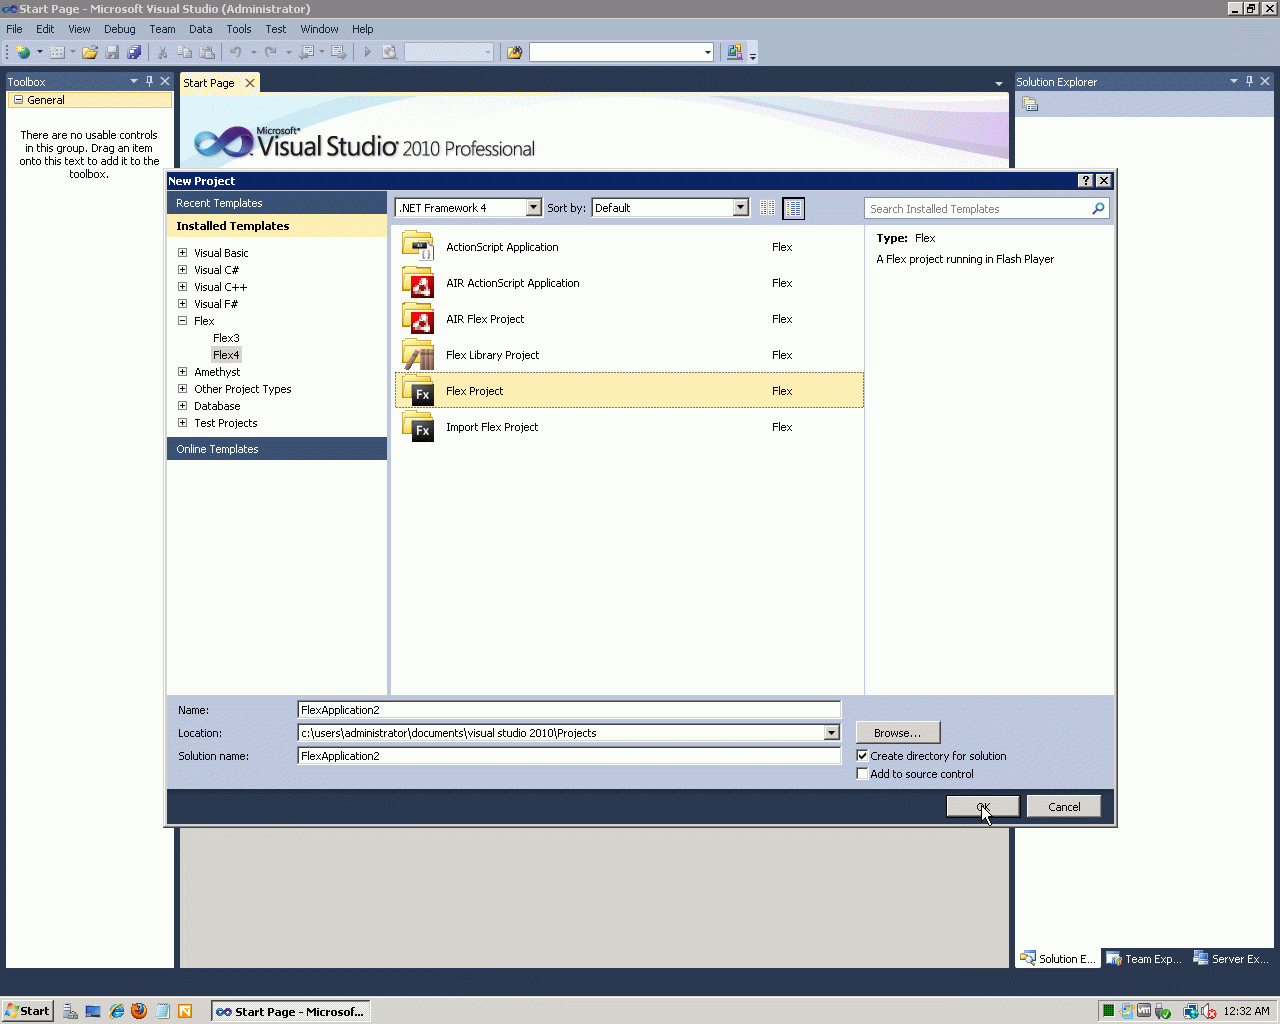Click the Save toolbar icon
1280x1024 pixels.
pos(112,52)
